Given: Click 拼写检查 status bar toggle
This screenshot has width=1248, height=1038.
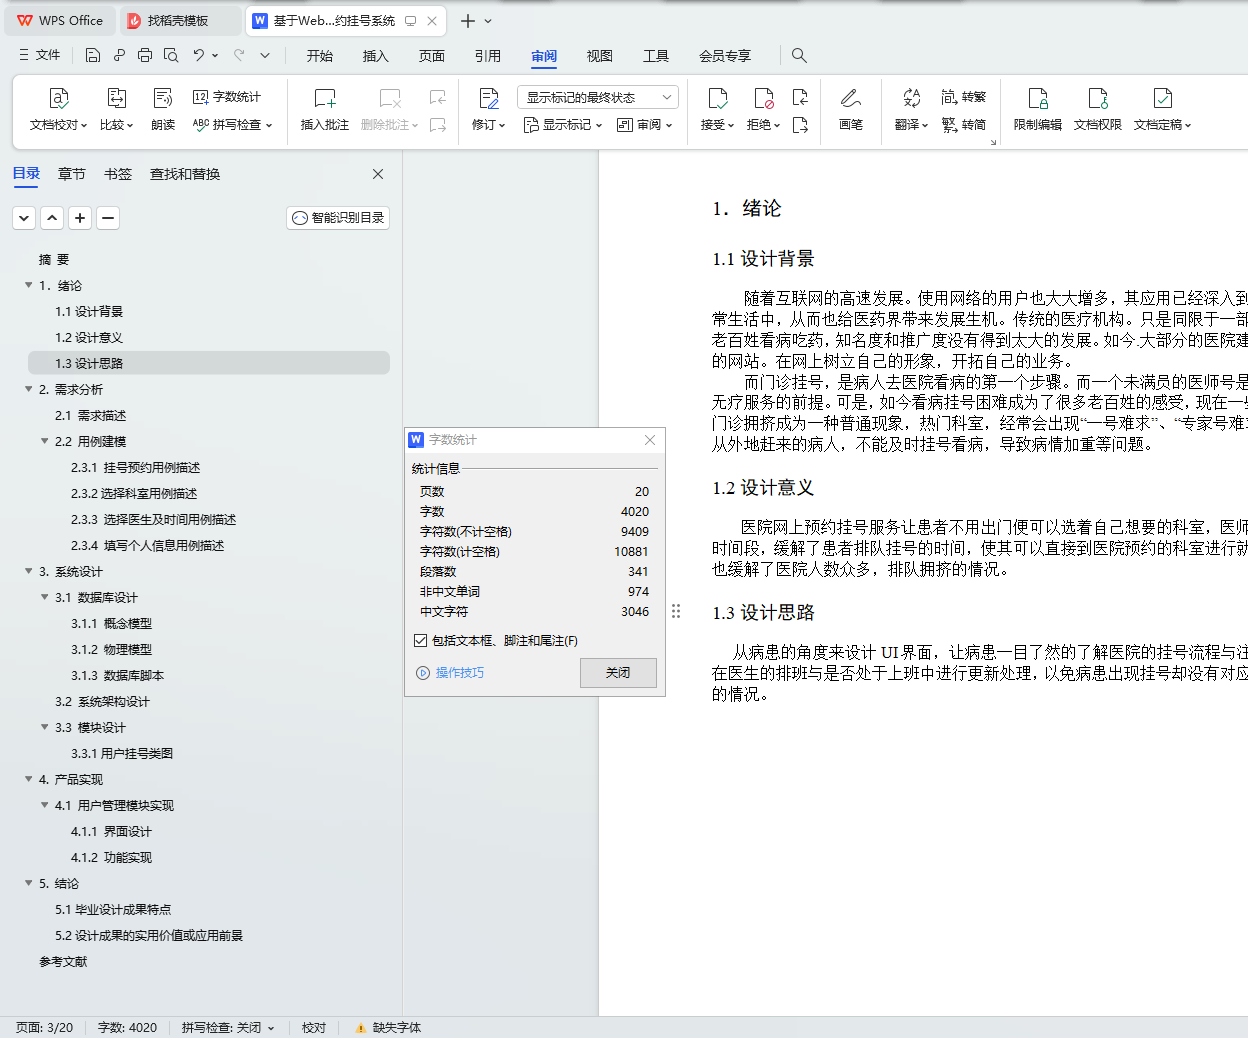Looking at the screenshot, I should [227, 1028].
